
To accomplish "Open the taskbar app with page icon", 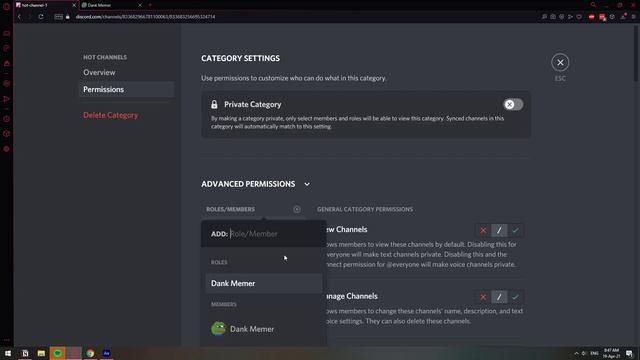I will pos(25,353).
